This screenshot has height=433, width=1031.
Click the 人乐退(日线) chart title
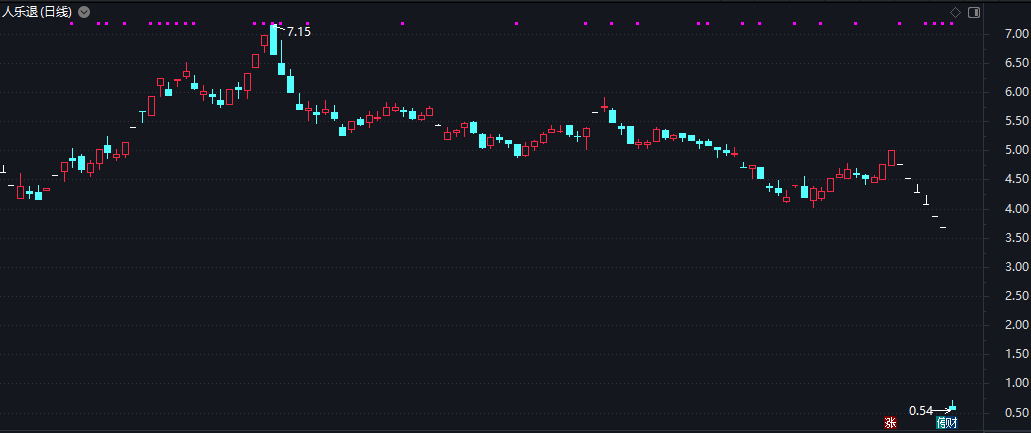coord(36,12)
